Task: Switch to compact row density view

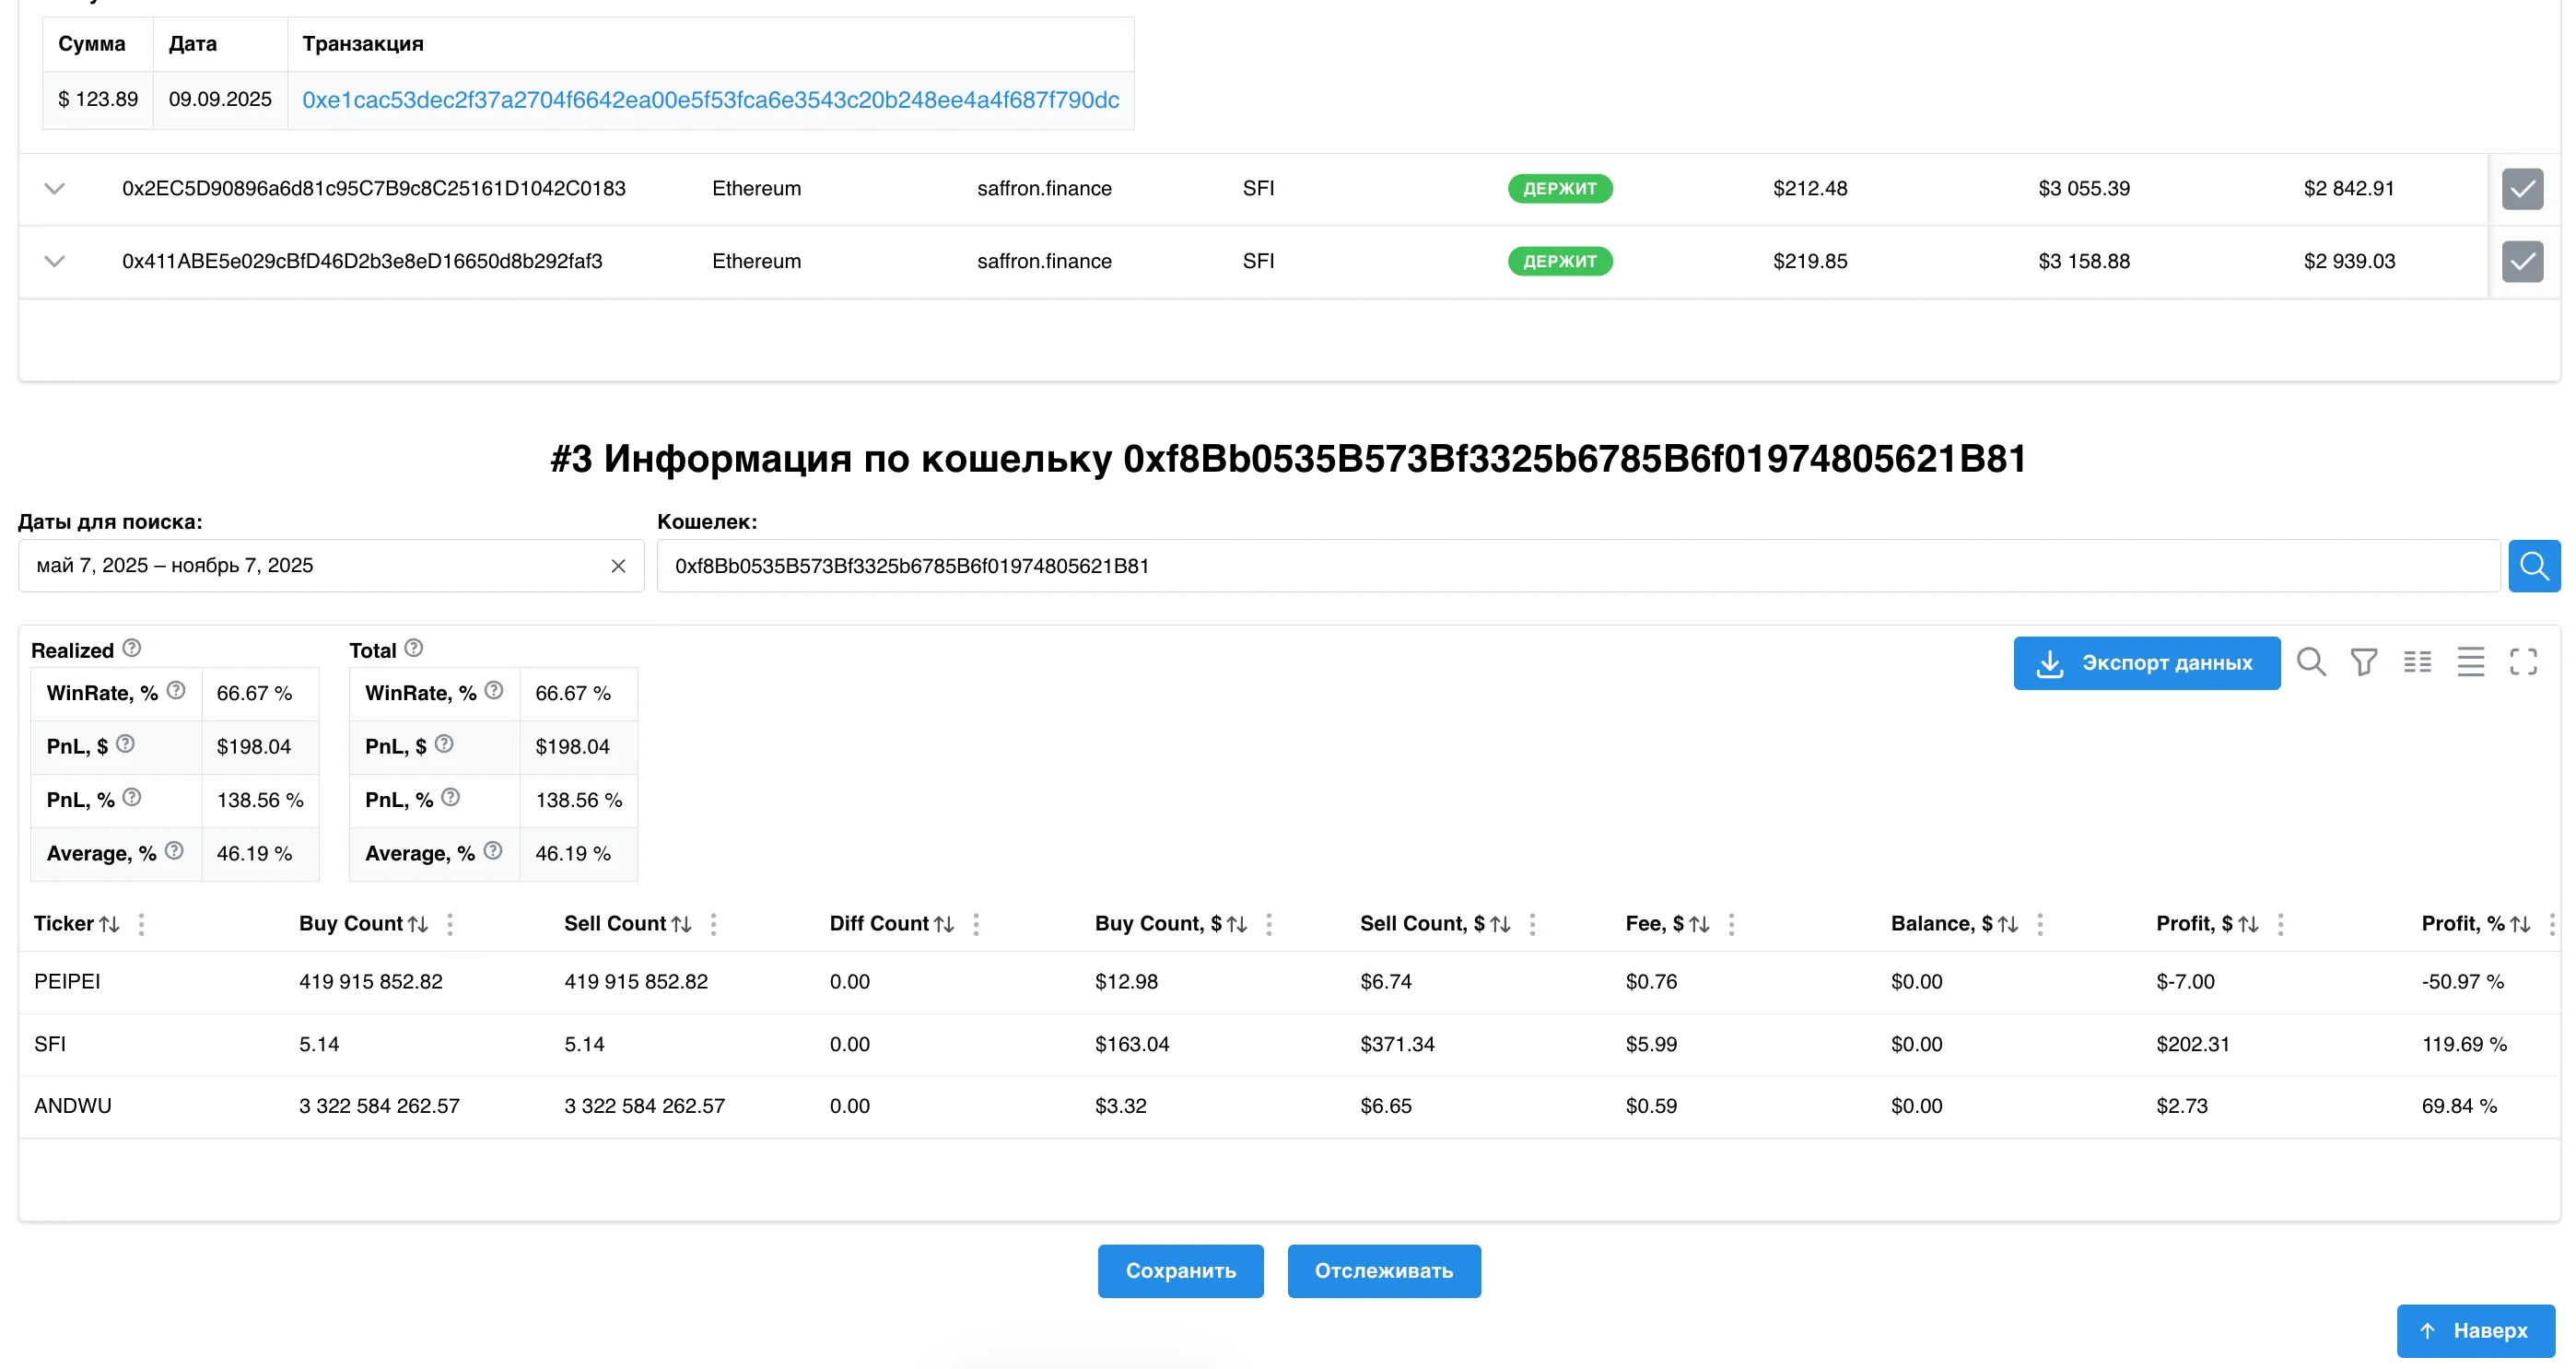Action: coord(2472,662)
